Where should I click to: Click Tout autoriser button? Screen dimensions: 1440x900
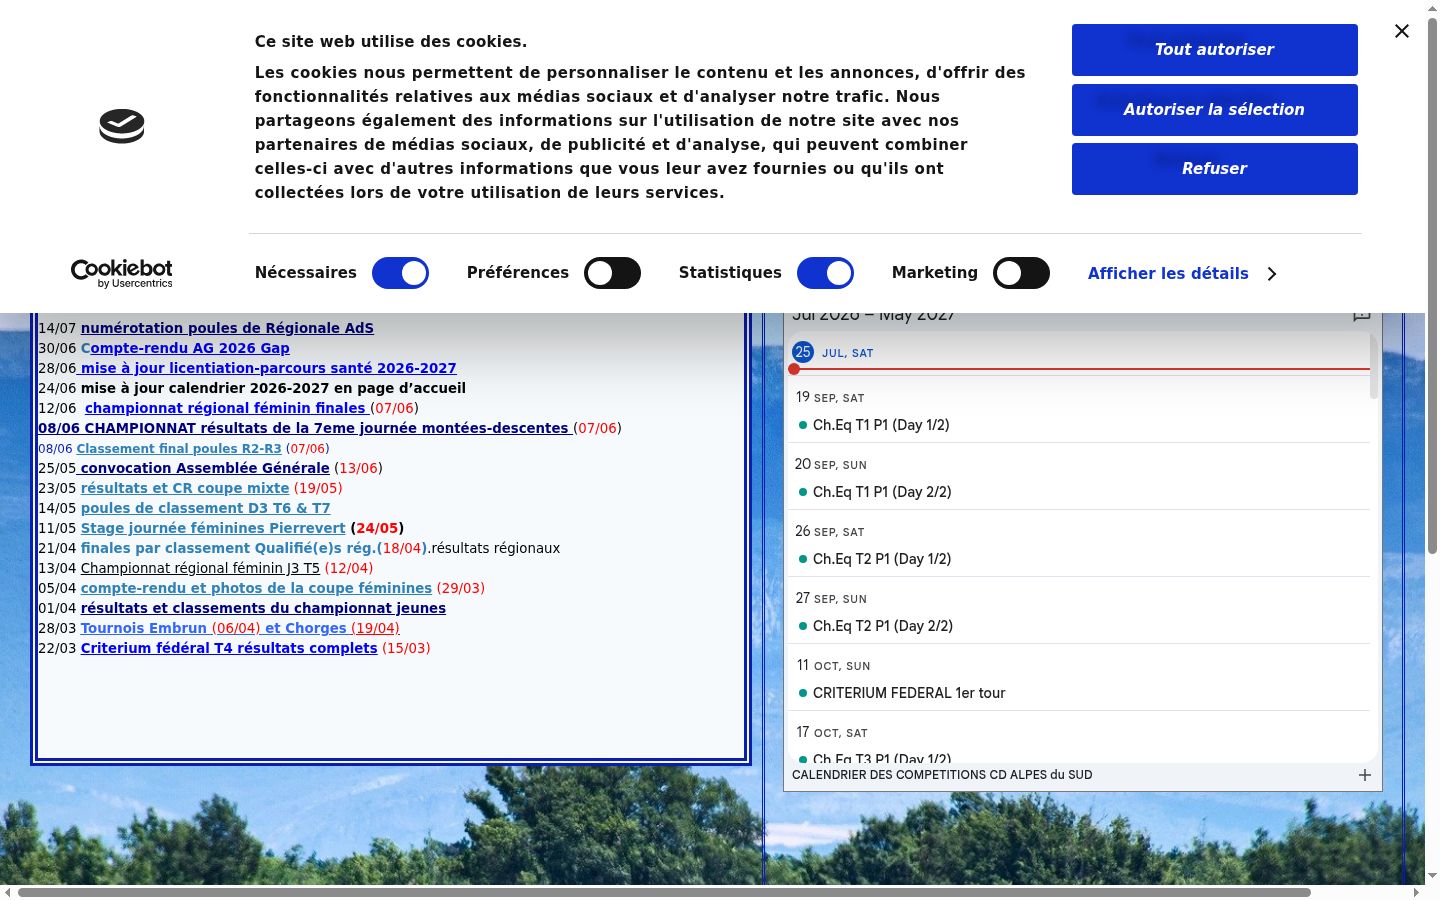(x=1214, y=50)
